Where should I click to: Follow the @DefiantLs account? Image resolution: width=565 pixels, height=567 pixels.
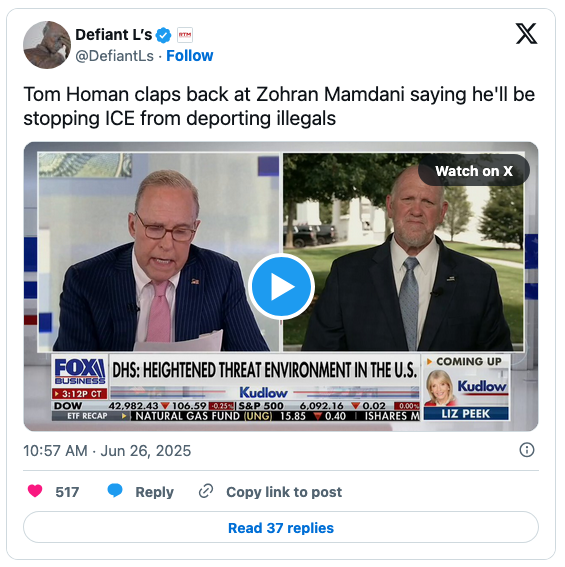tap(190, 56)
